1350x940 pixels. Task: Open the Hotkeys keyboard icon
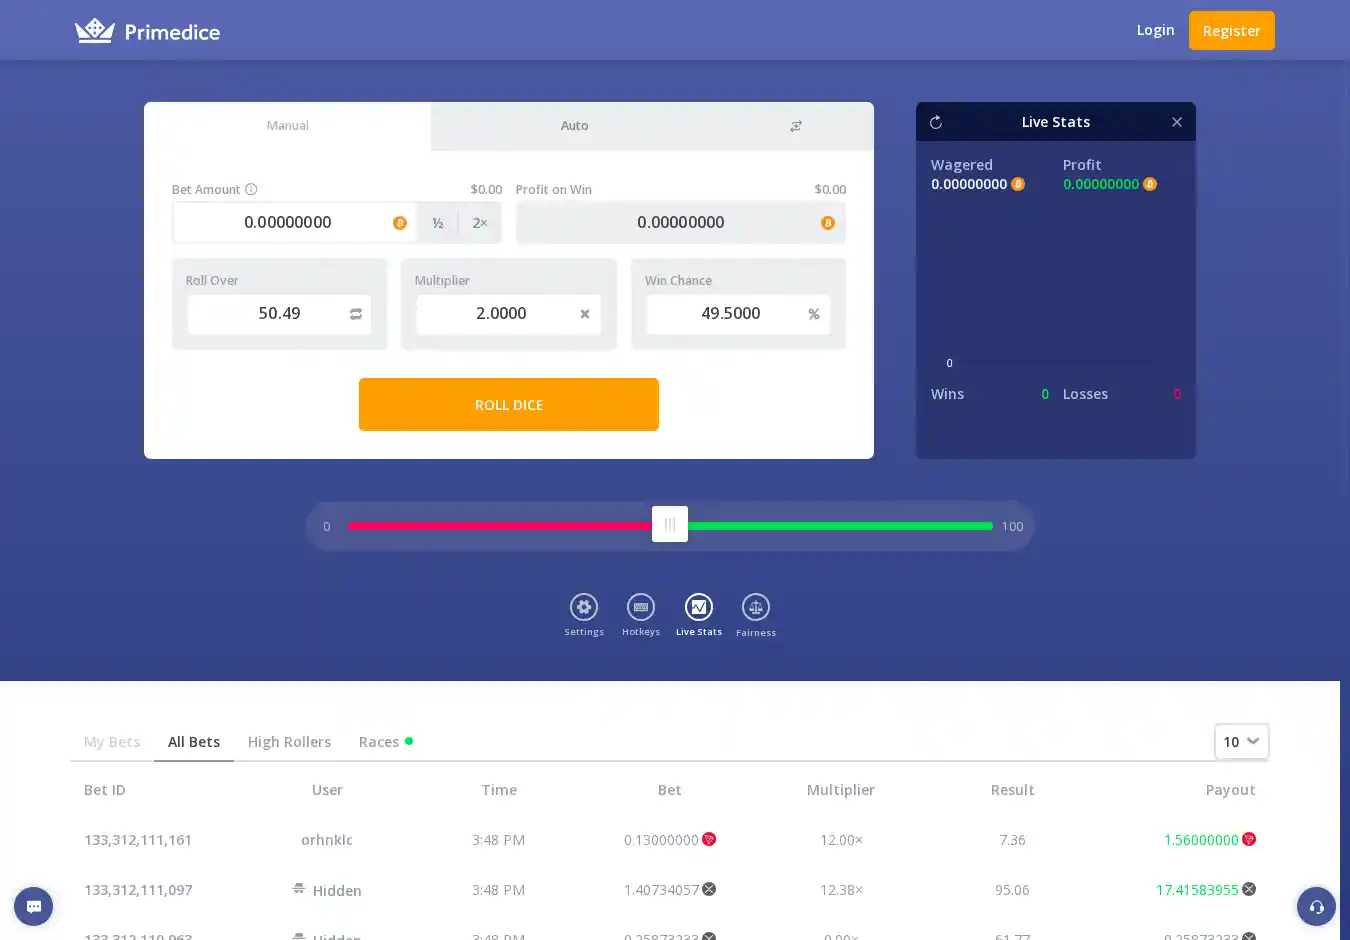641,607
